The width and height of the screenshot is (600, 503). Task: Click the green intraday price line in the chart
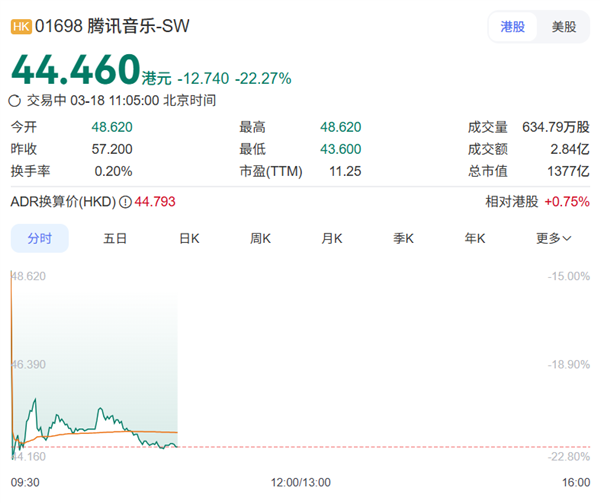(x=99, y=411)
